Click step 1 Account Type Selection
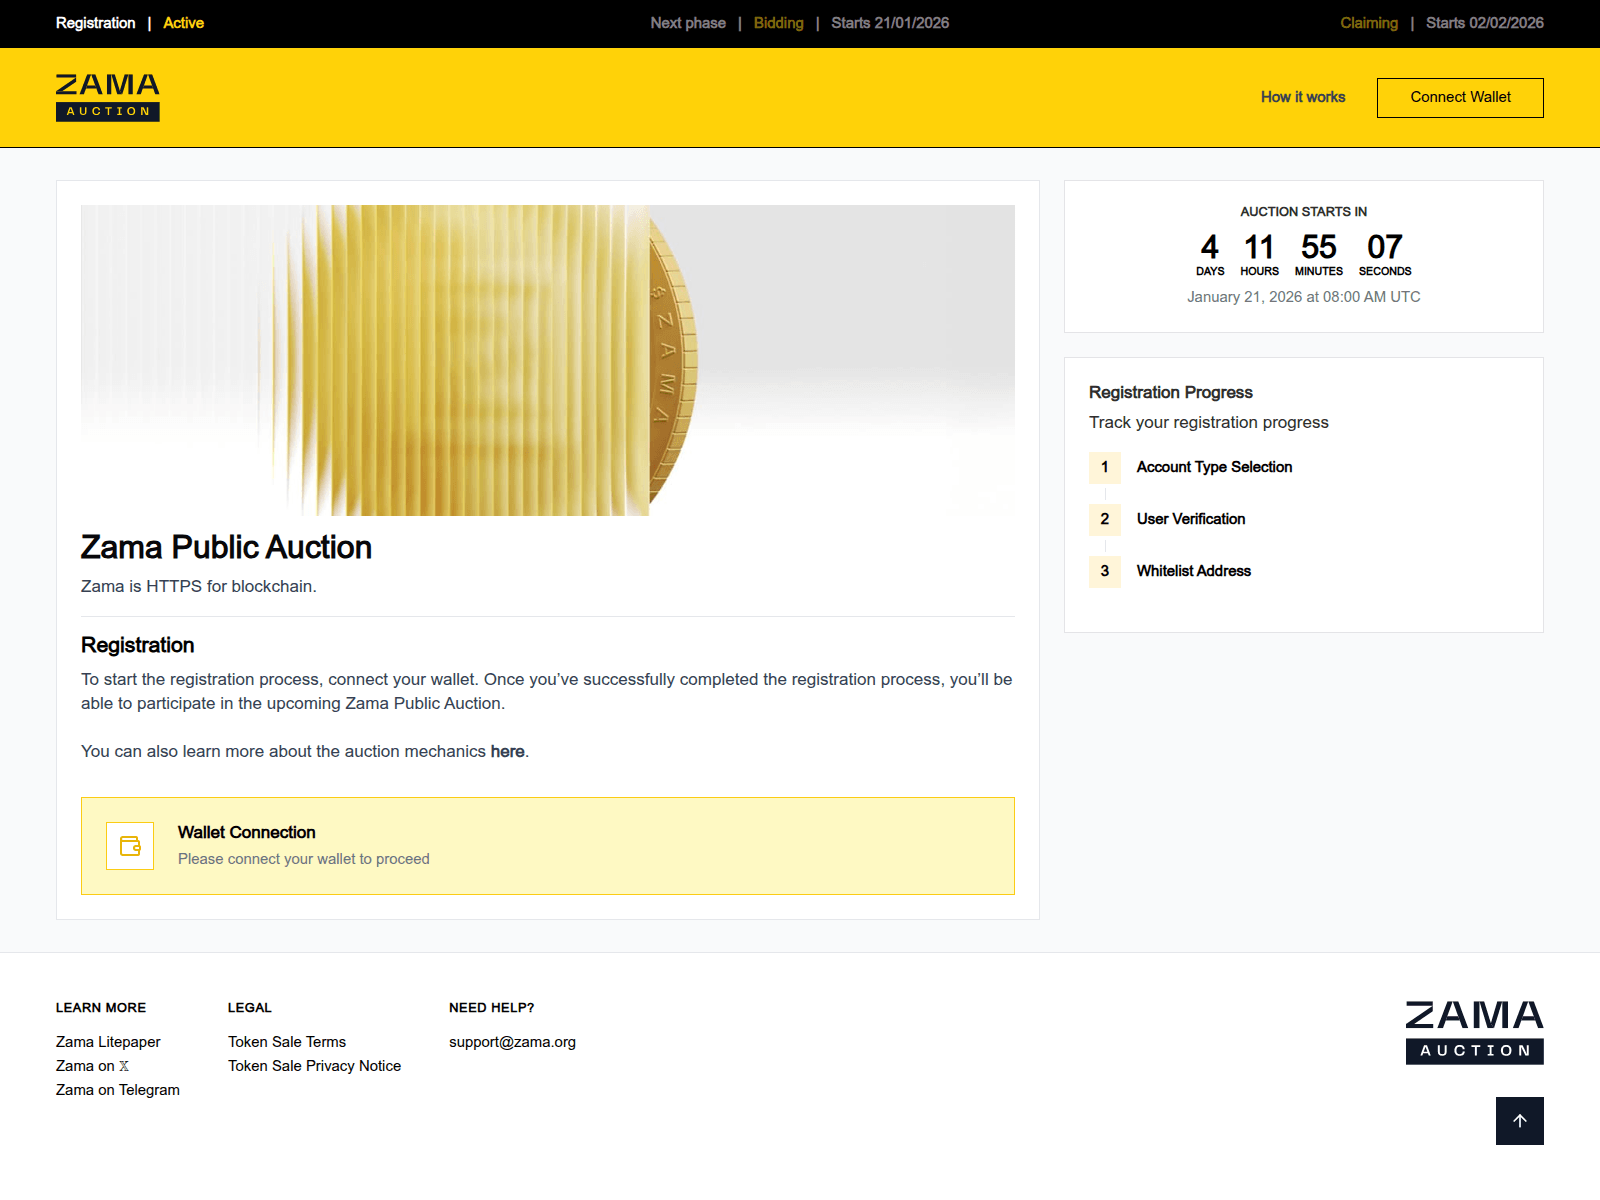Image resolution: width=1600 pixels, height=1200 pixels. (x=1191, y=467)
